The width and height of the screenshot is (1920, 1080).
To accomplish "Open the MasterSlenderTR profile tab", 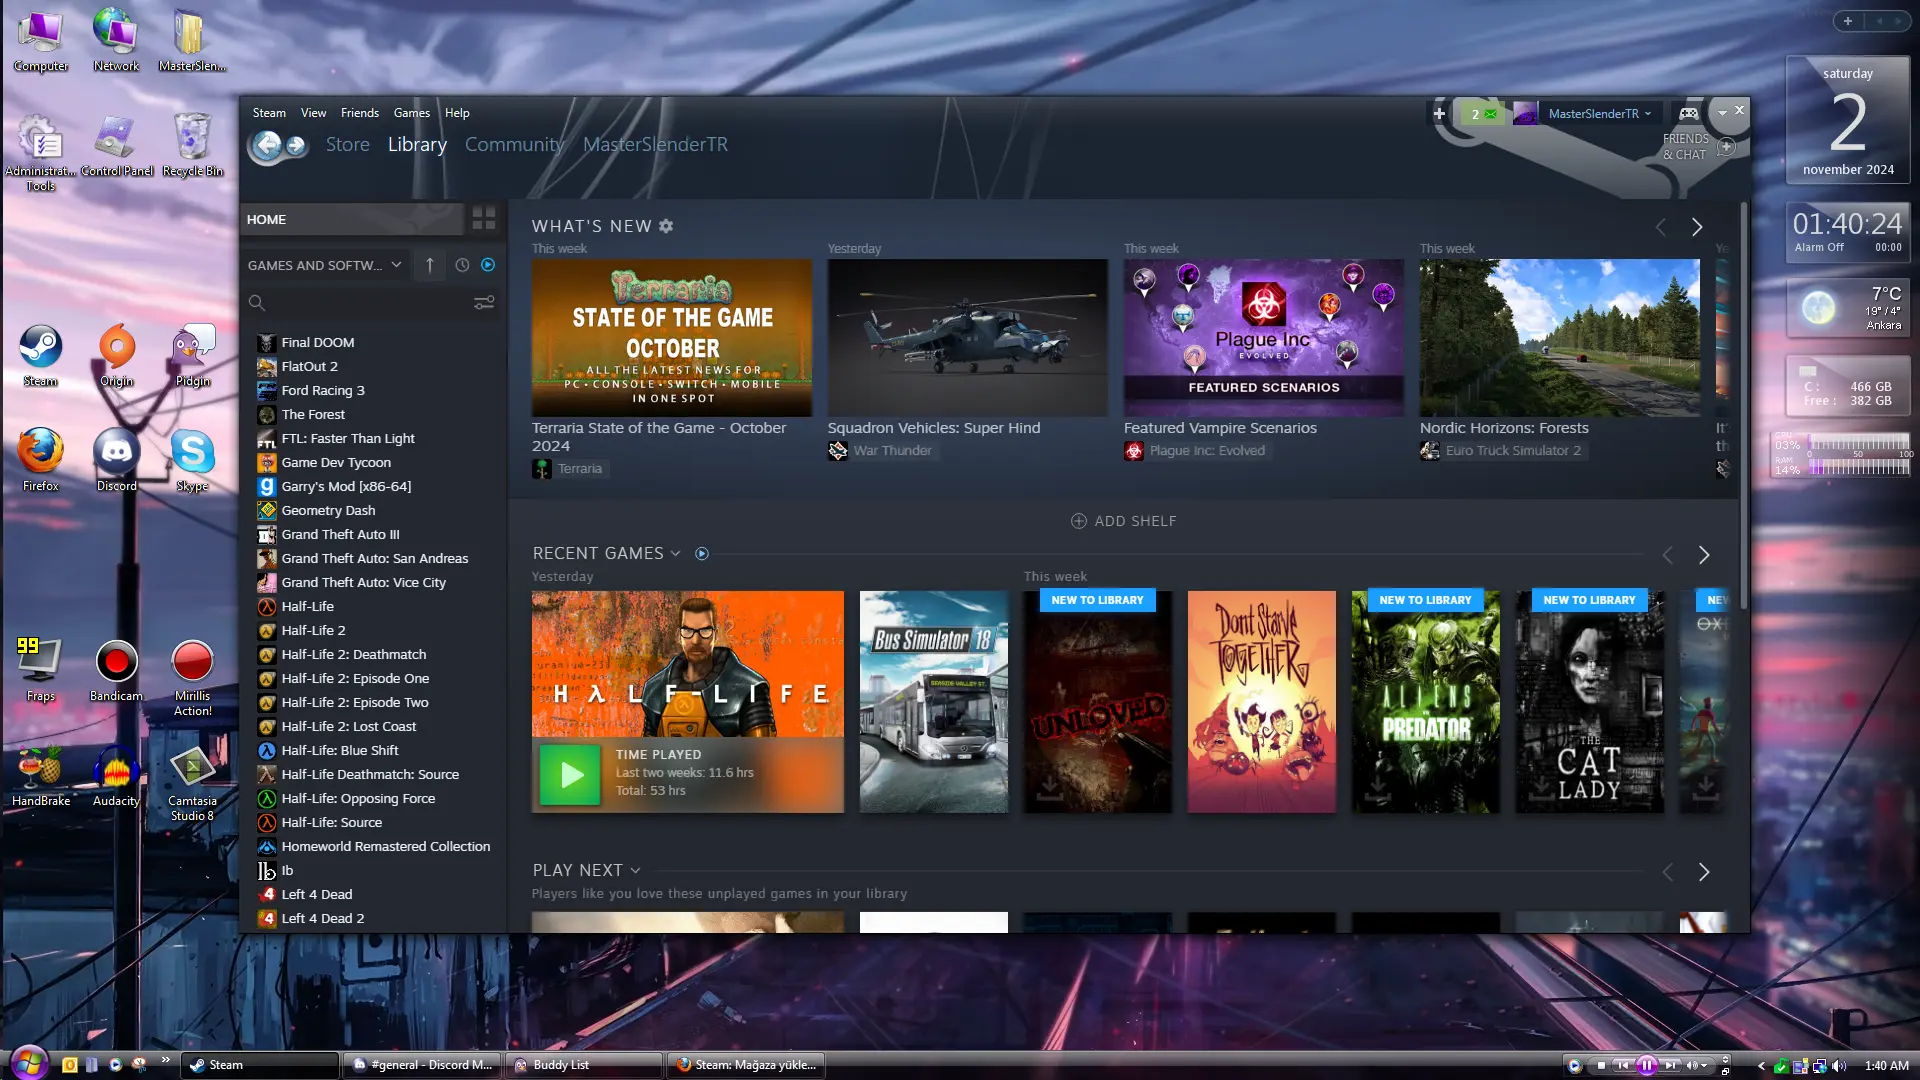I will [655, 145].
